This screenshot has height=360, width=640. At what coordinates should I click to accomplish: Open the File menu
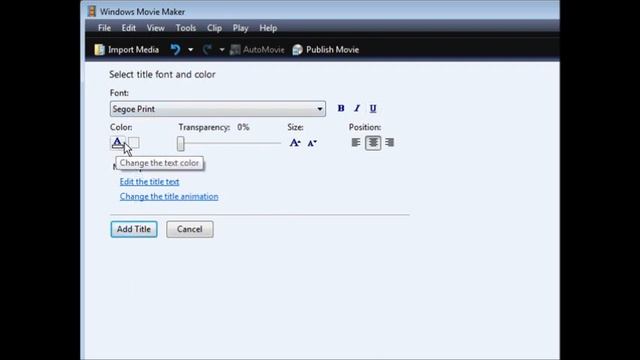[x=104, y=28]
